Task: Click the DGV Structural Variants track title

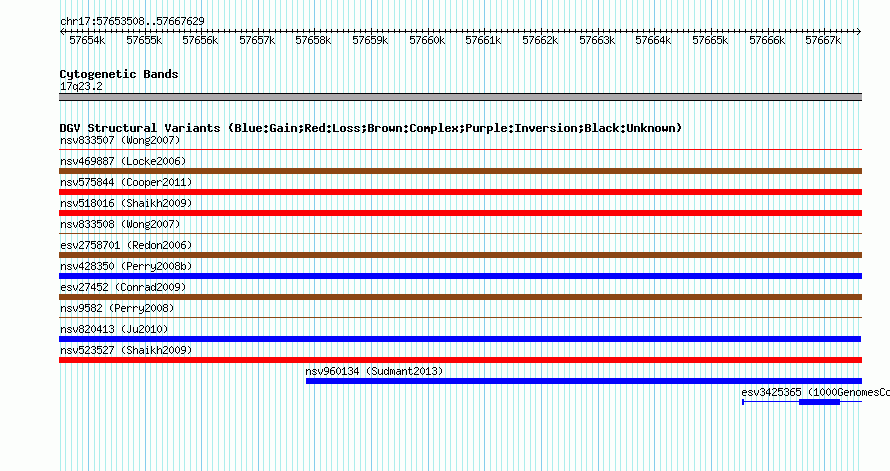Action: [x=371, y=128]
